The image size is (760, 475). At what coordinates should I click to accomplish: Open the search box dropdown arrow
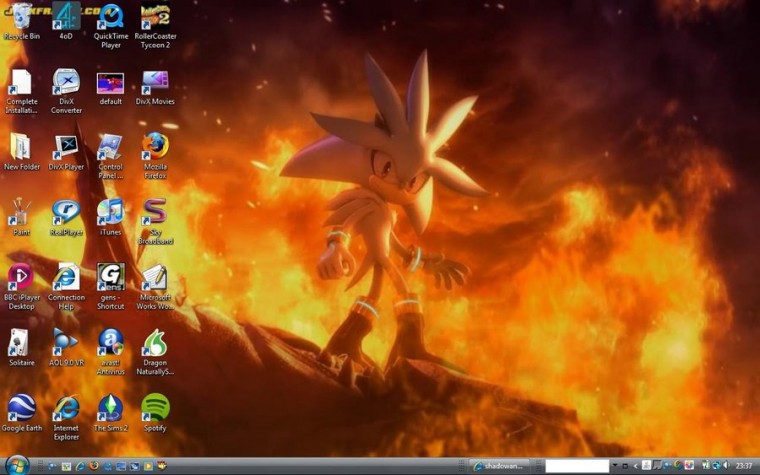(615, 465)
